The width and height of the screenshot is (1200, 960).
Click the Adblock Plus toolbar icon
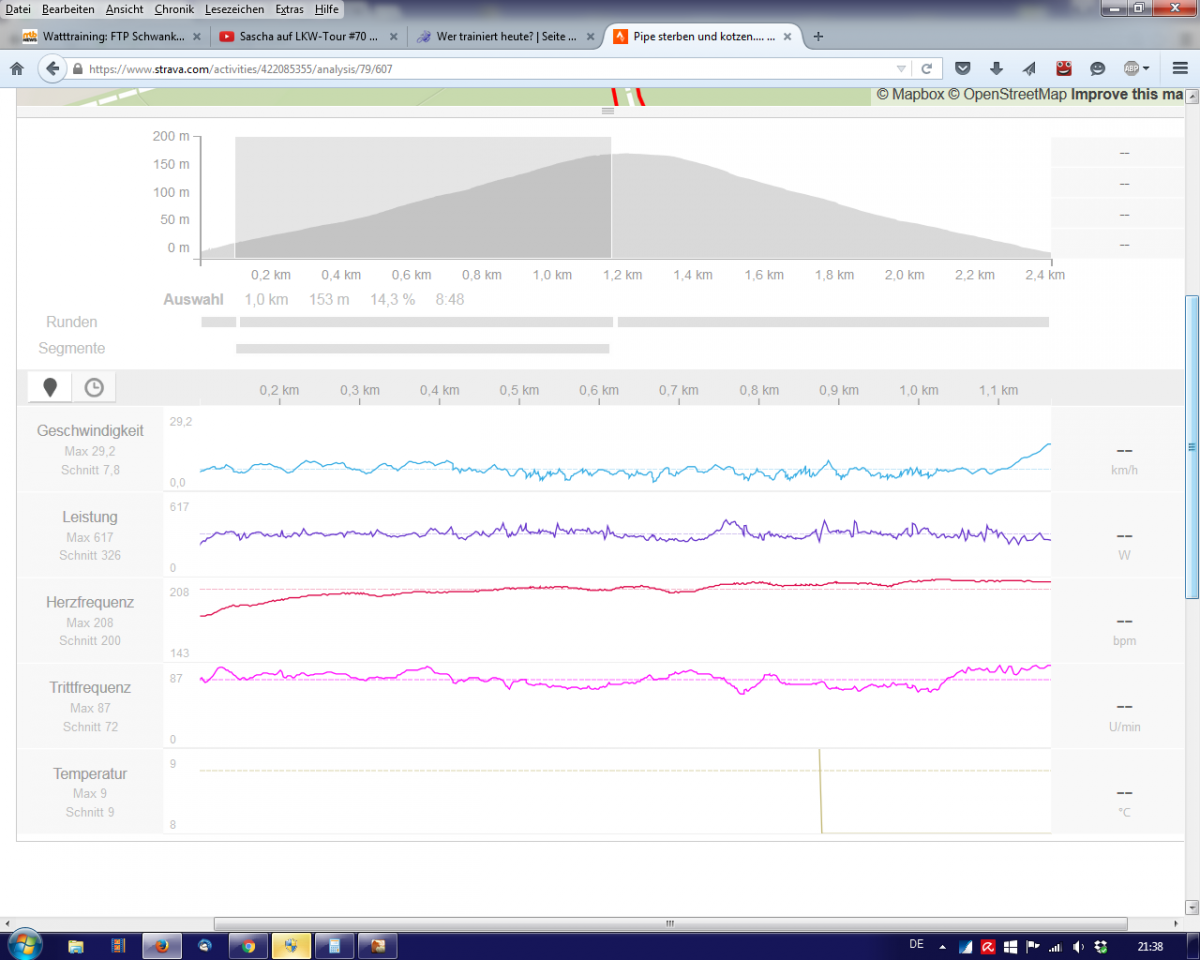[x=1132, y=69]
